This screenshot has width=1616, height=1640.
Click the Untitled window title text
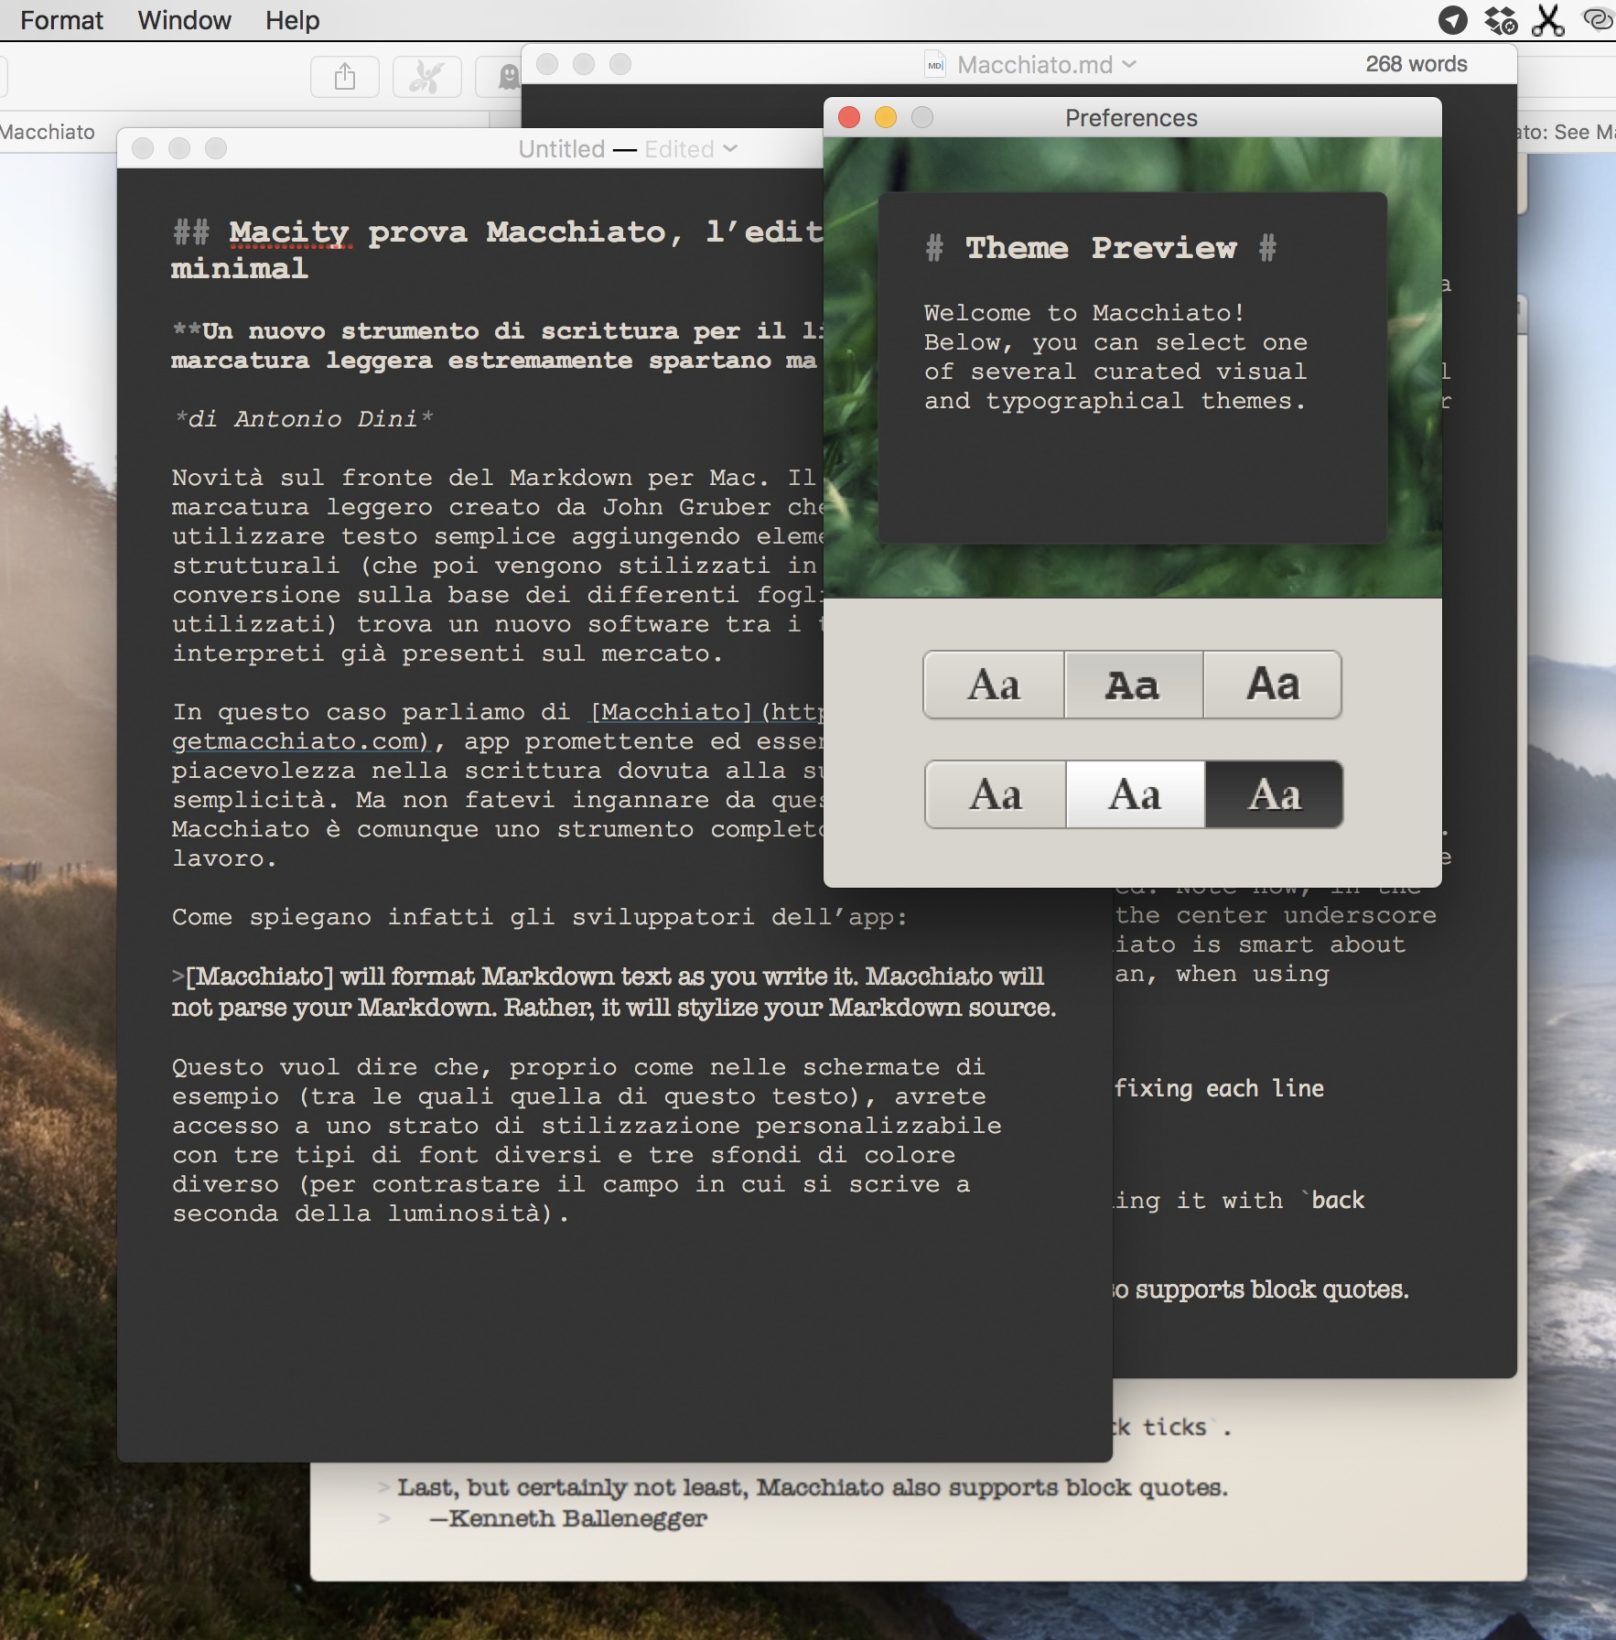click(561, 149)
